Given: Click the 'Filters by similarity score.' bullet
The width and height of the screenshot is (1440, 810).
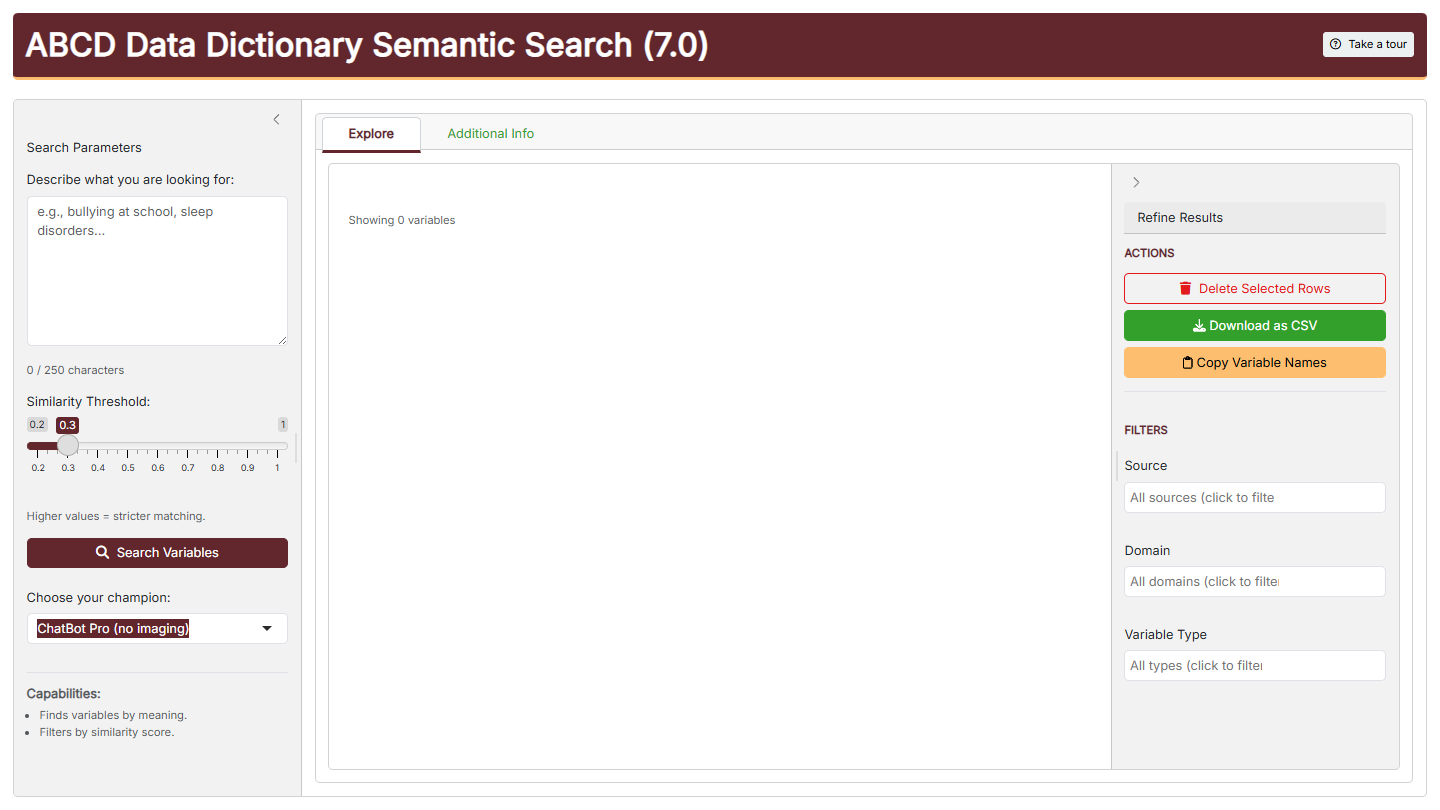Looking at the screenshot, I should click(x=107, y=732).
